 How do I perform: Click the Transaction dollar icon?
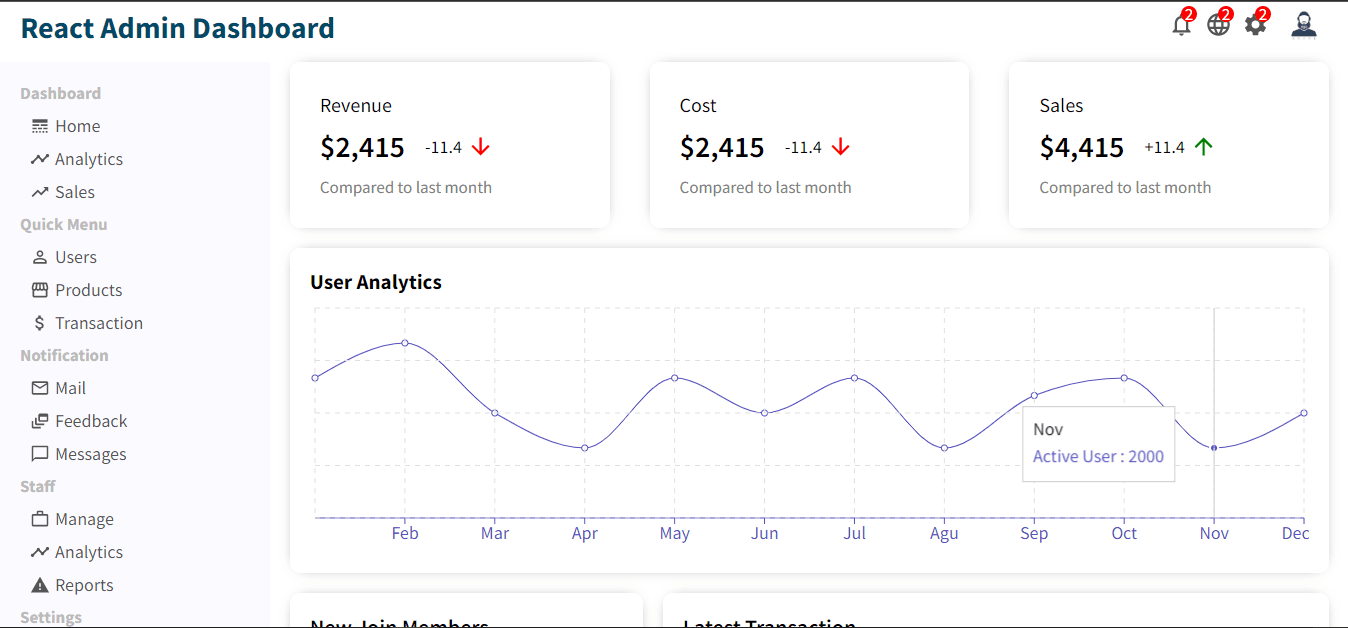(40, 323)
